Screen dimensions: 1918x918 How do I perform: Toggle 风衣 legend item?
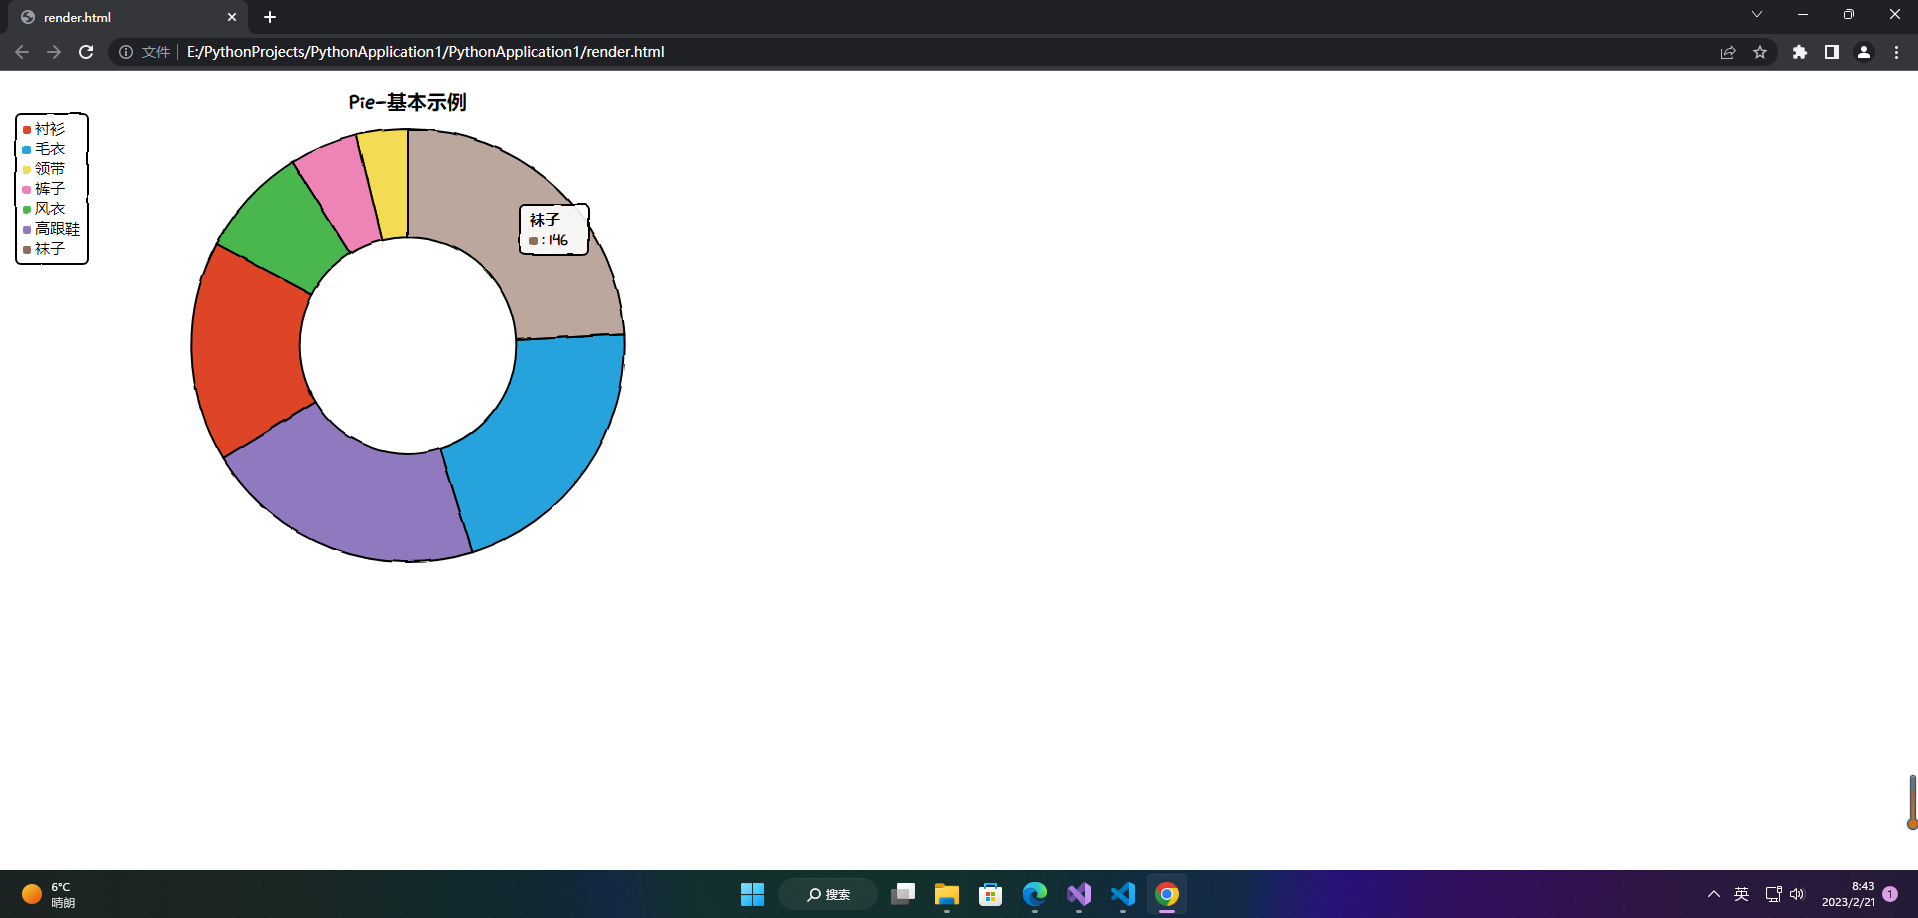pos(44,209)
